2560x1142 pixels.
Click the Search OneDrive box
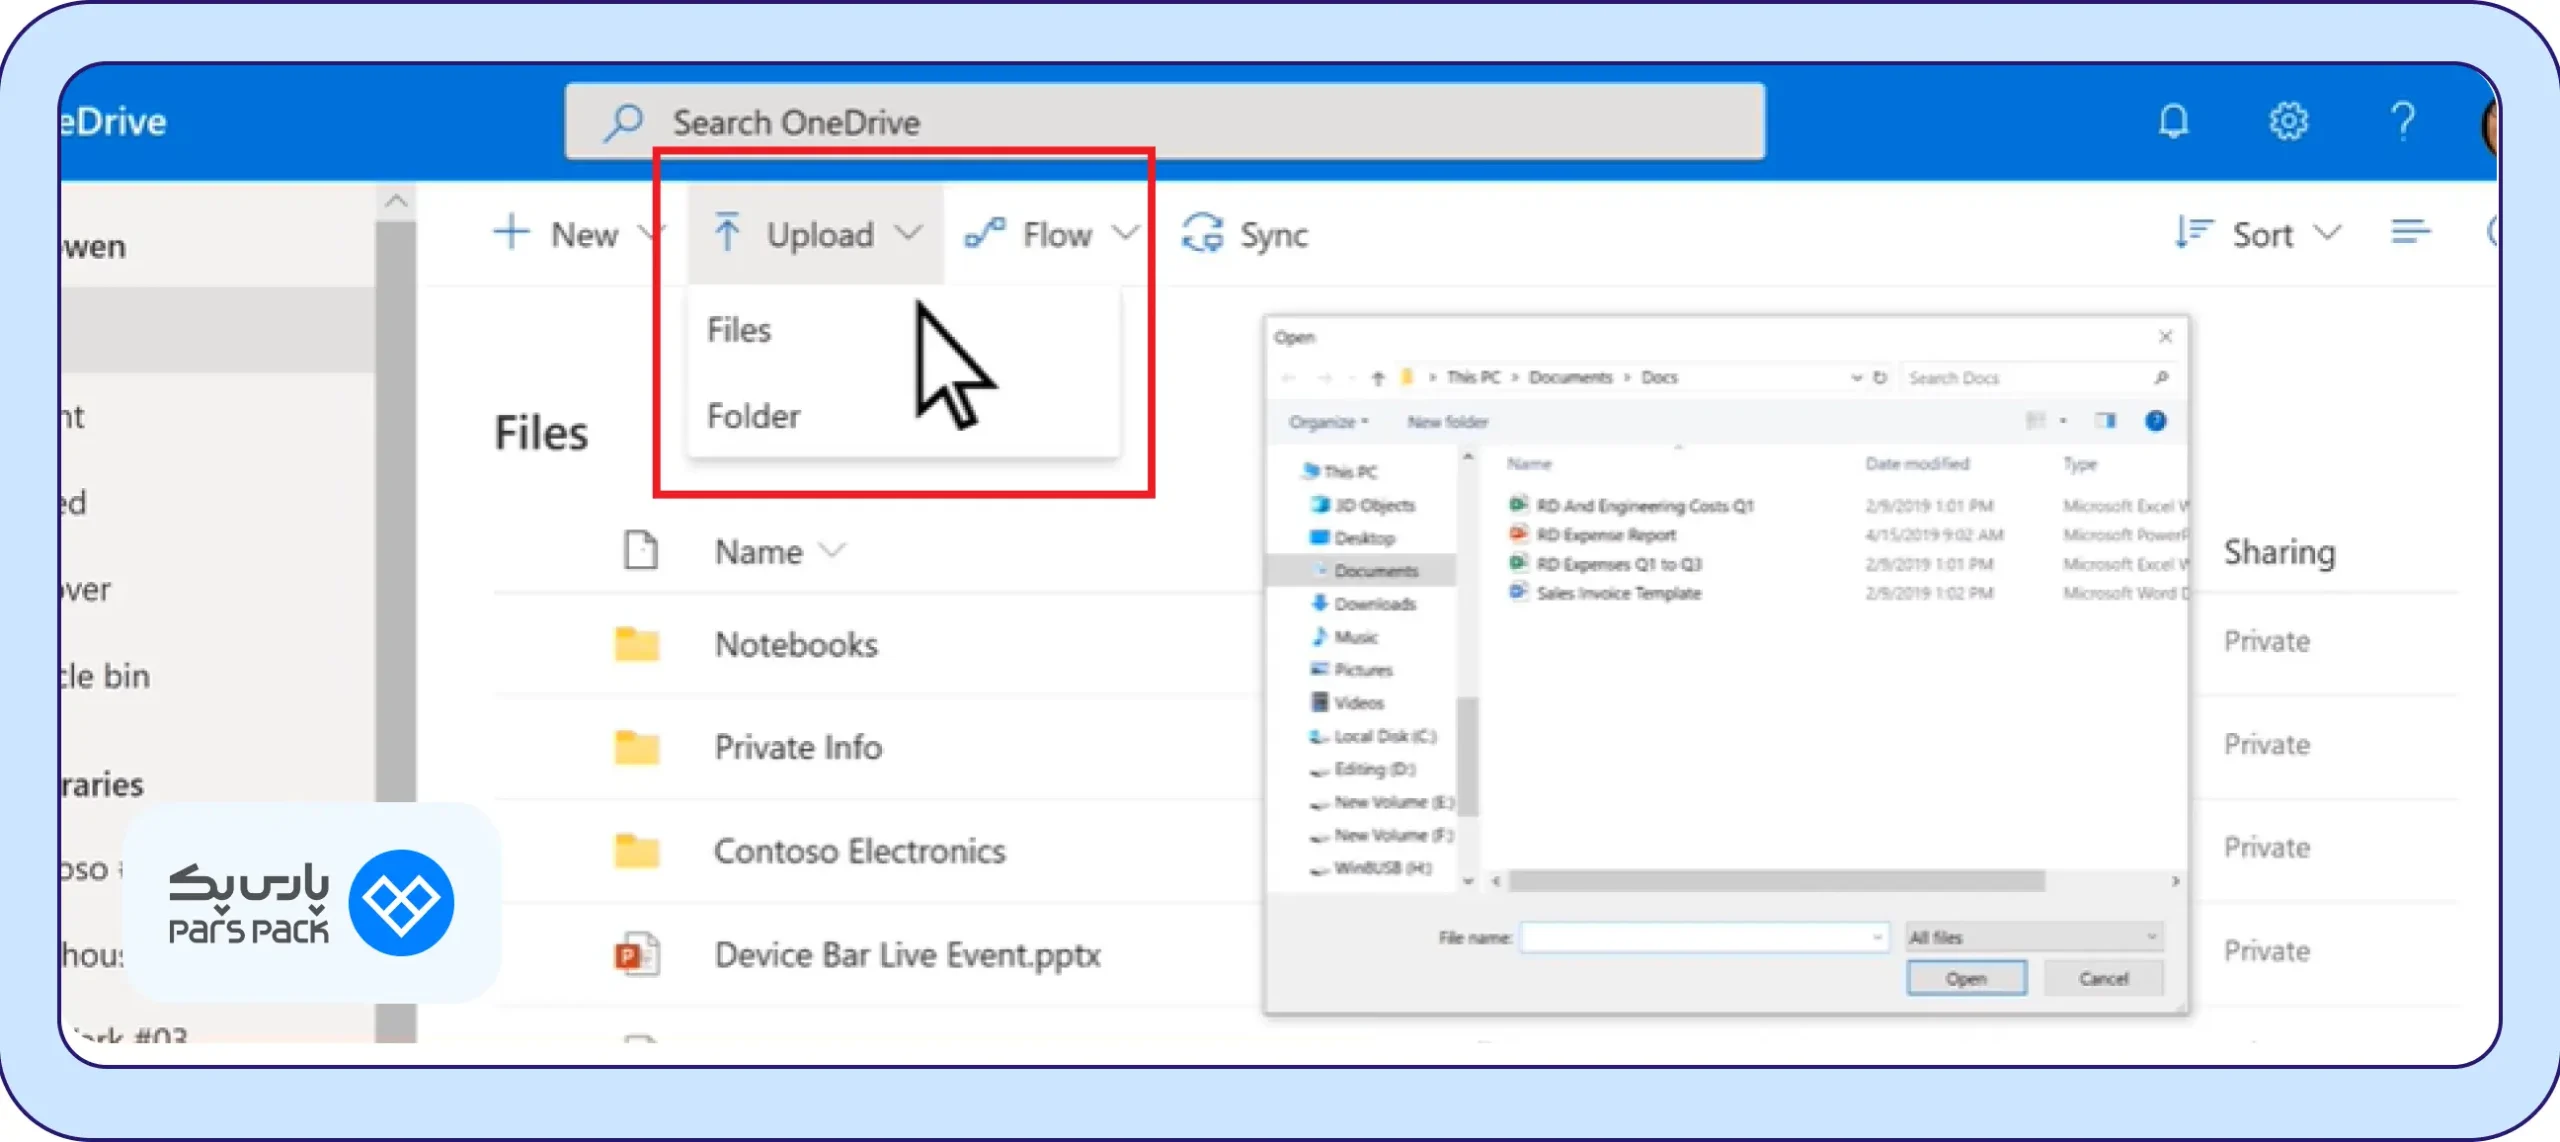pyautogui.click(x=1165, y=122)
